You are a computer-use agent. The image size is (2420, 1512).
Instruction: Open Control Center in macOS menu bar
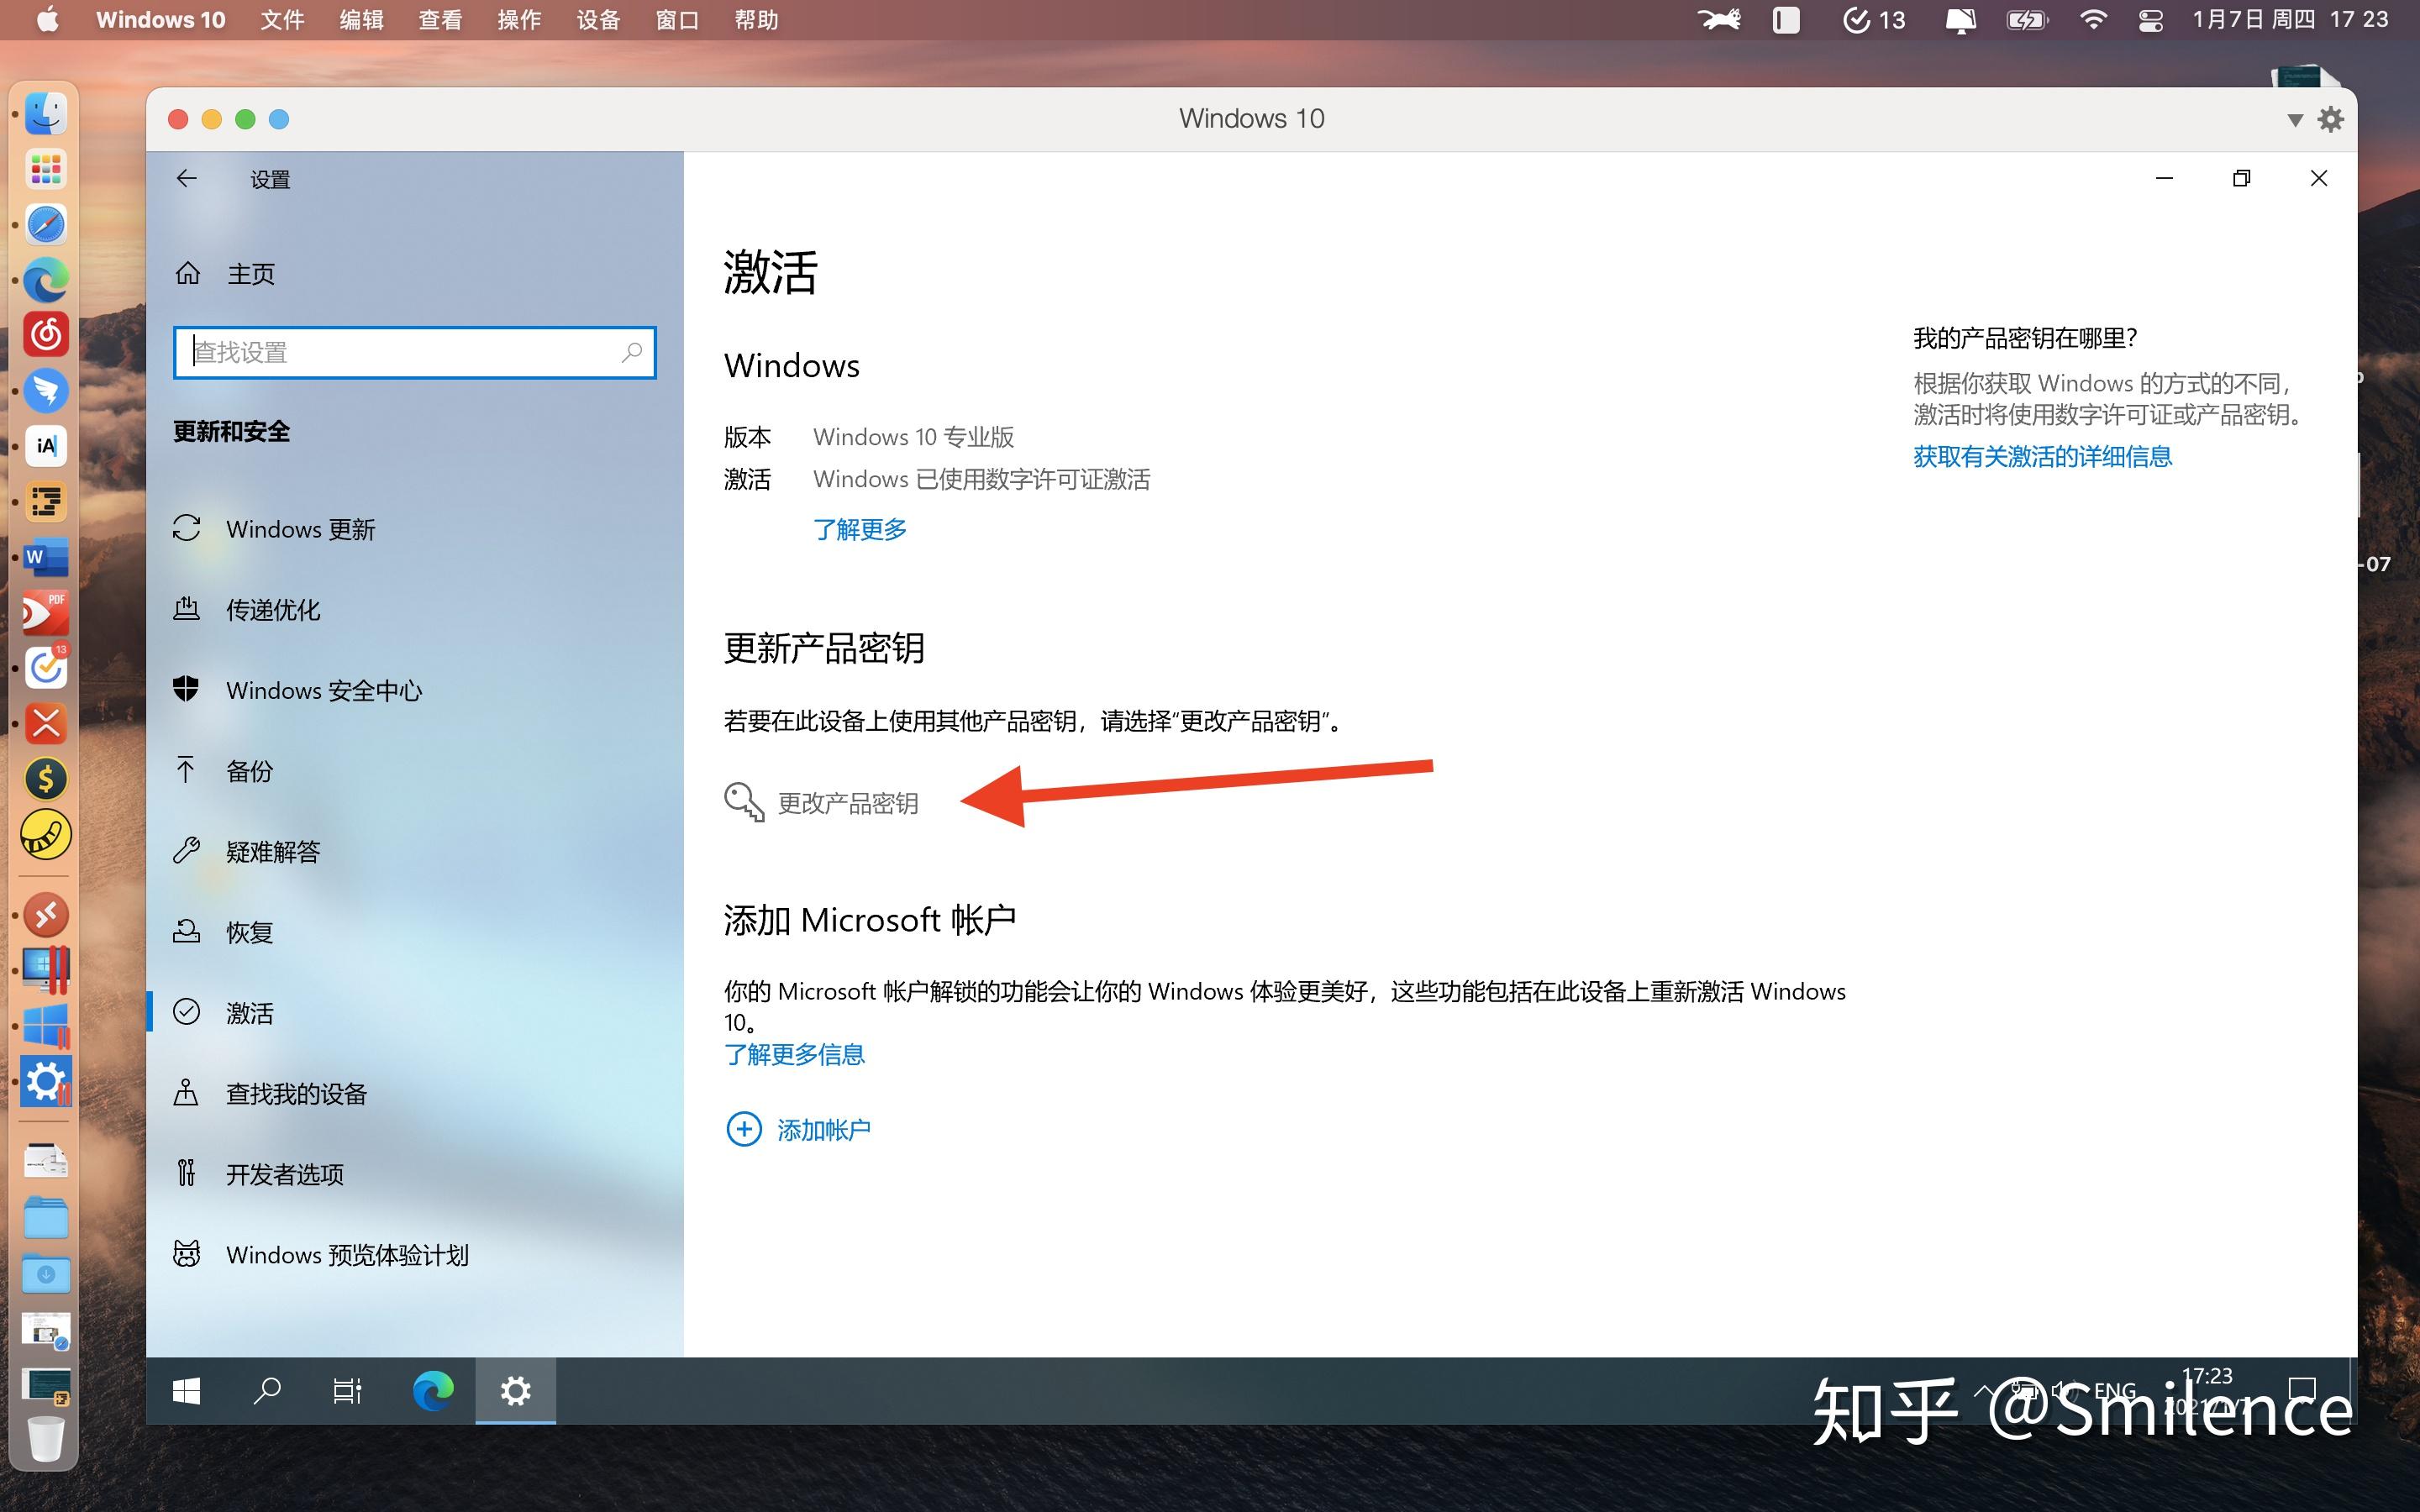click(x=2150, y=20)
